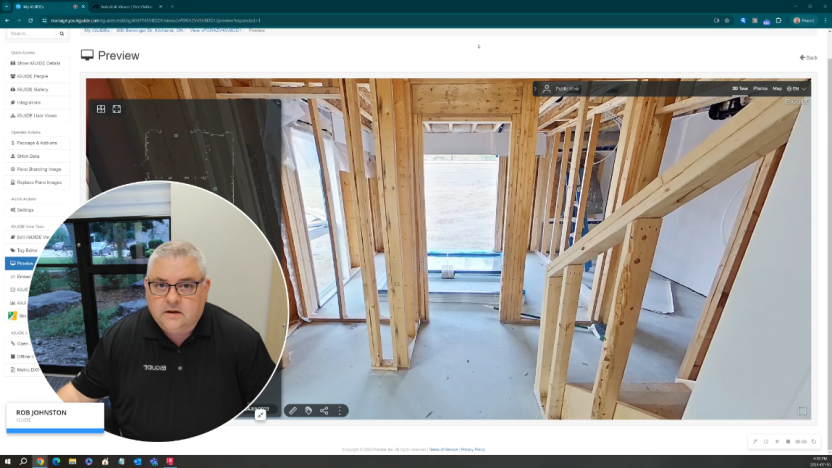Click the measure ruler tool icon
Viewport: 832px width, 468px height.
[x=293, y=410]
